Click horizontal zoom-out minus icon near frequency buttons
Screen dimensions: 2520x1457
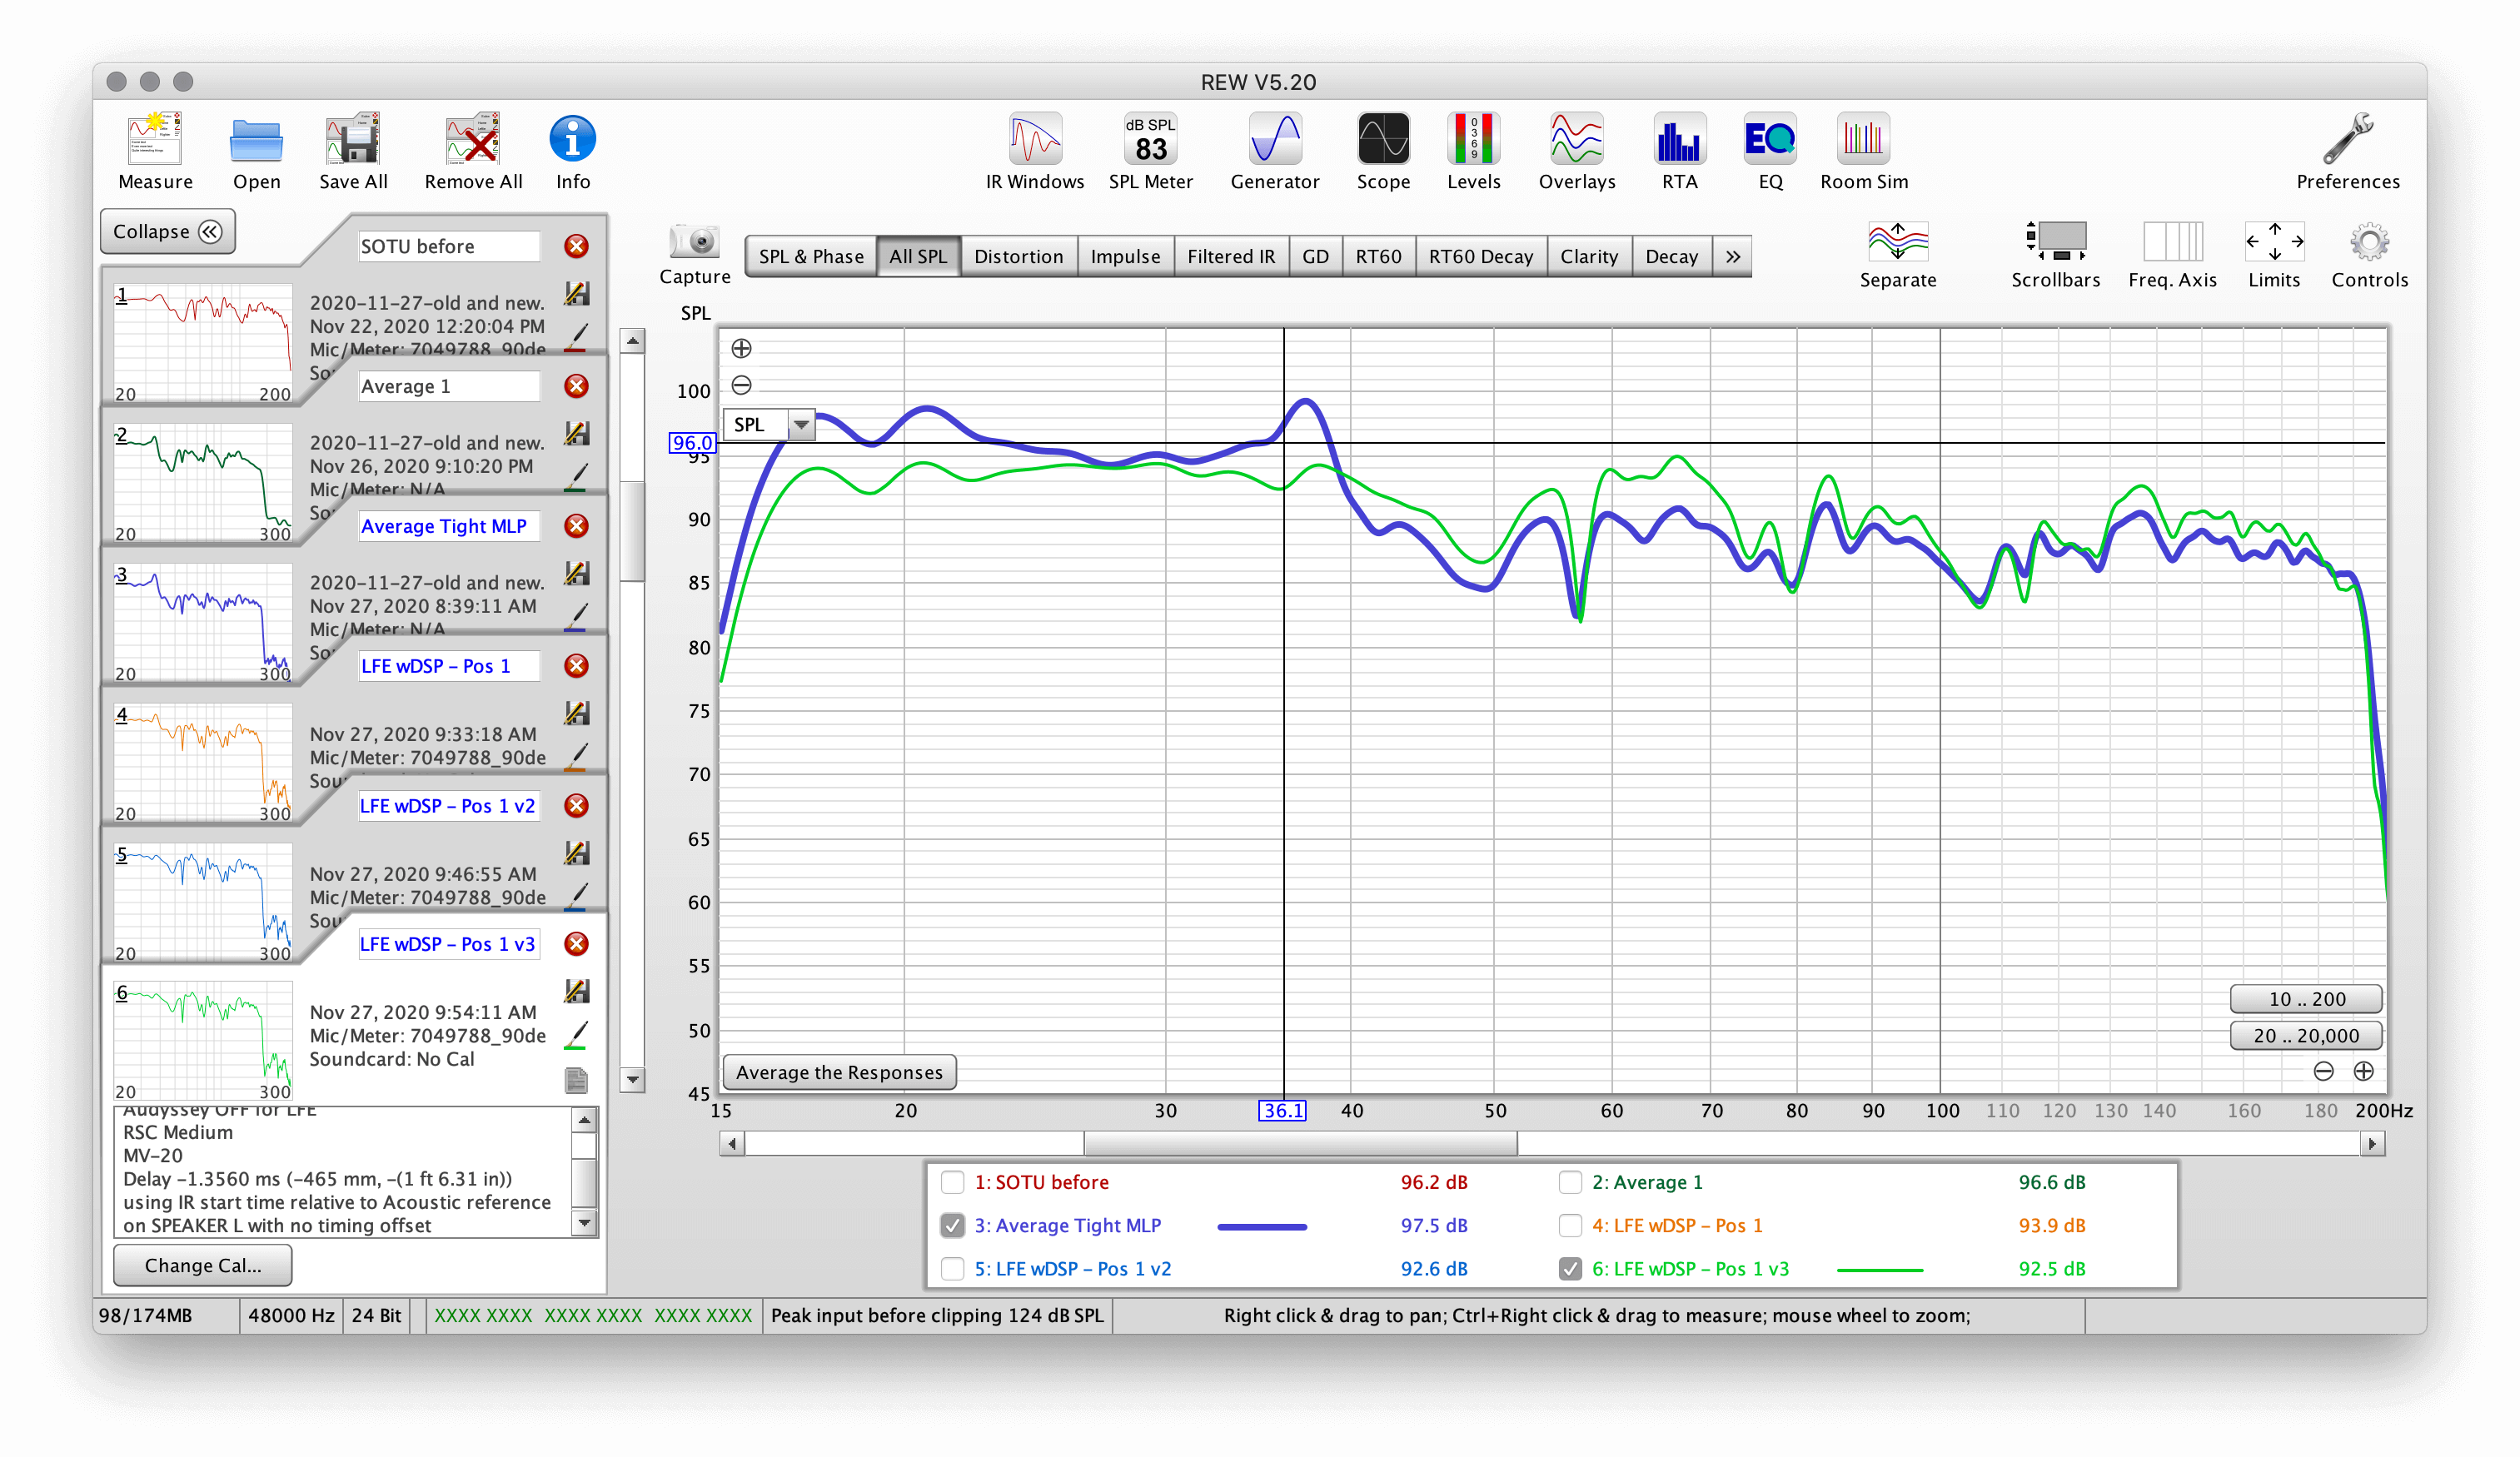point(2324,1071)
